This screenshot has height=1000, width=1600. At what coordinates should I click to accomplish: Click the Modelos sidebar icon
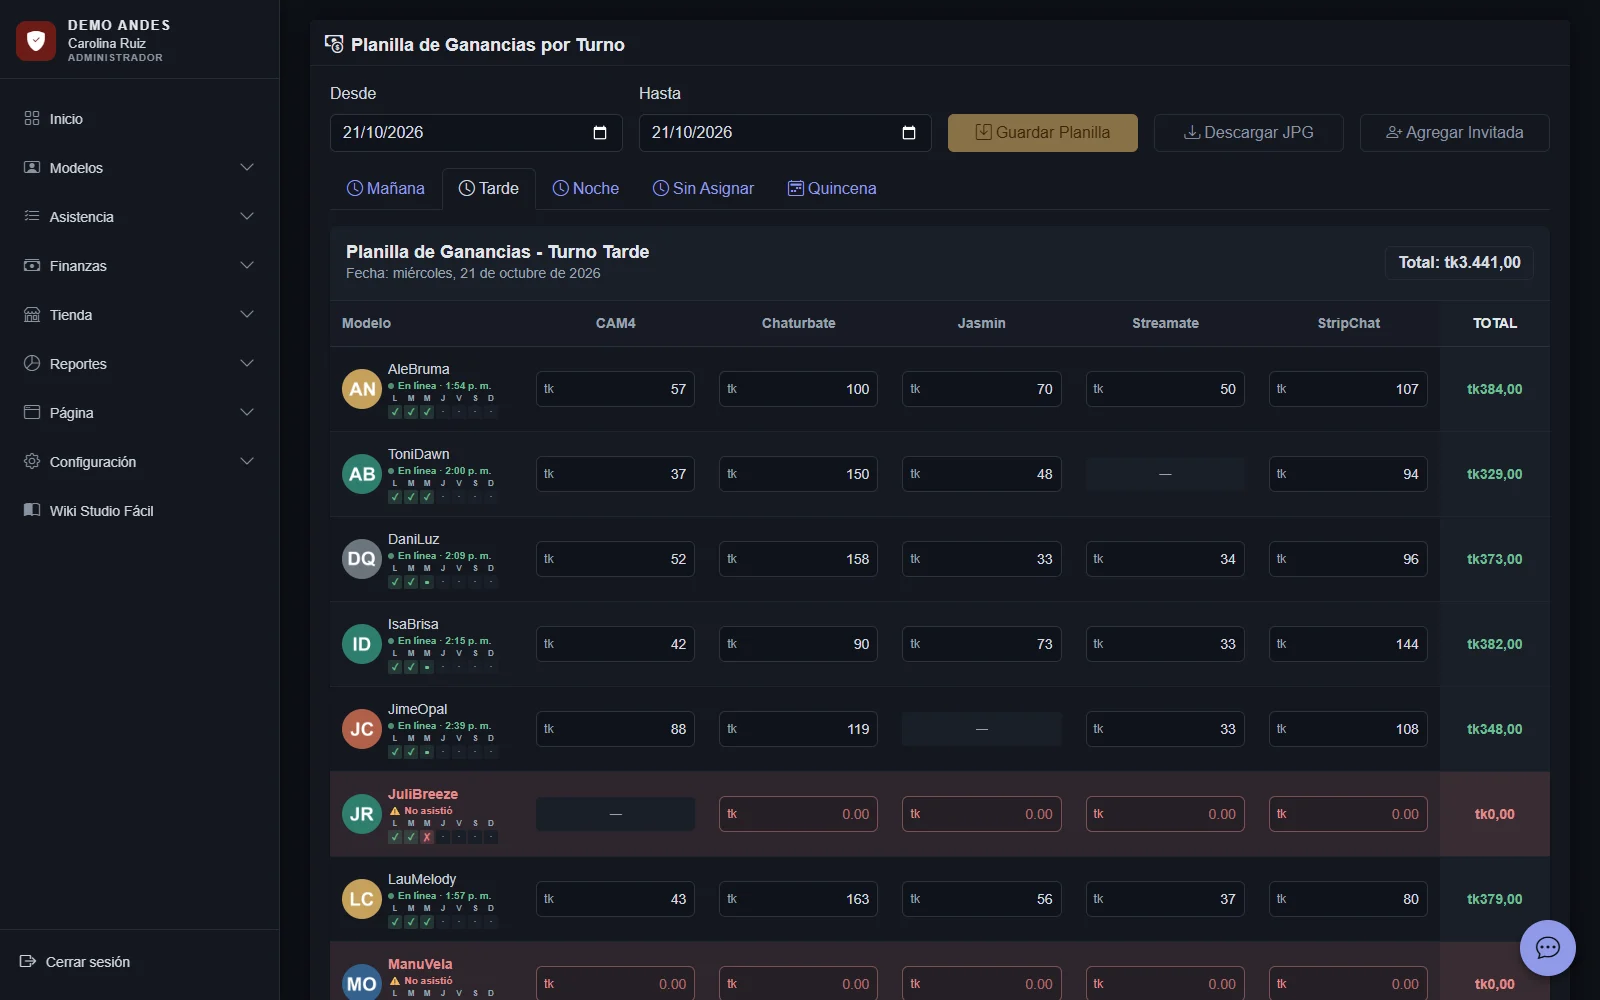pos(32,167)
